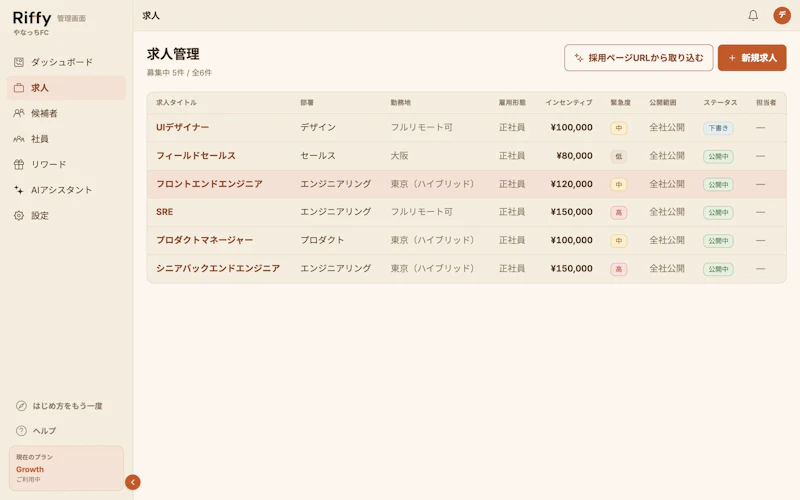Viewport: 800px width, 500px height.
Task: Click the 大阪 location cell
Action: pyautogui.click(x=399, y=156)
